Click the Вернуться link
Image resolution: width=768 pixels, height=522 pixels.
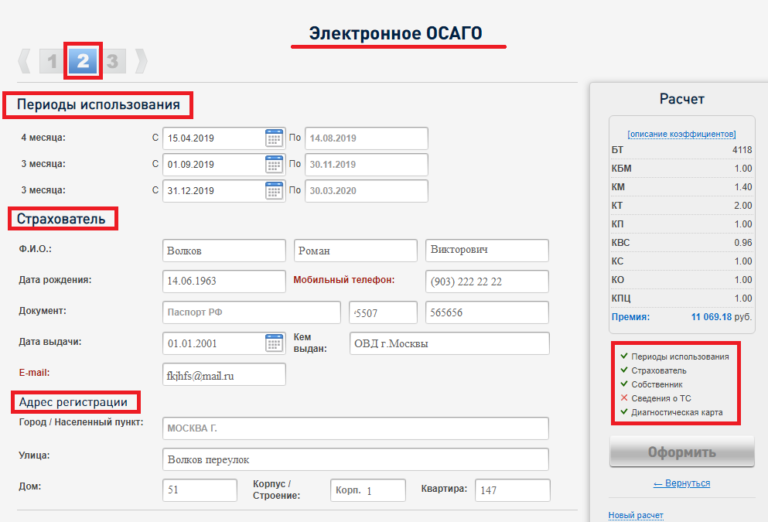tap(681, 483)
